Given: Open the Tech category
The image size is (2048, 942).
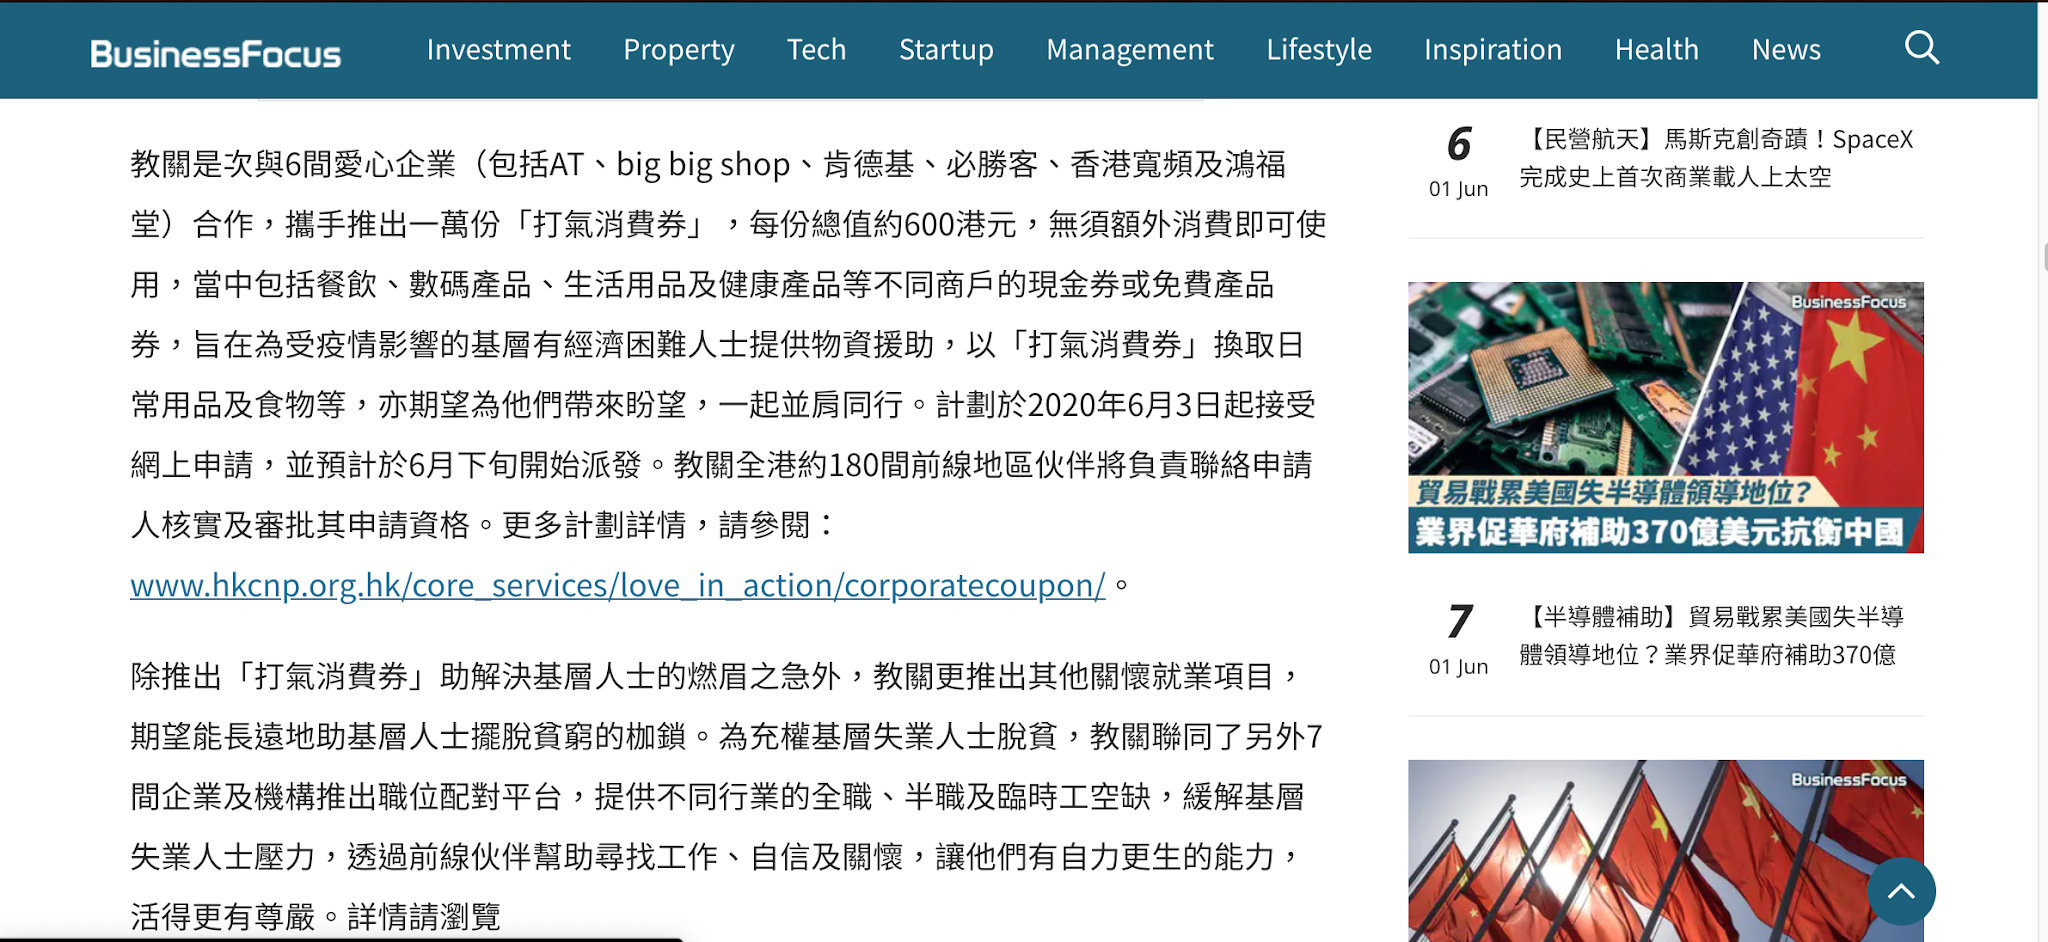Looking at the screenshot, I should coord(816,49).
